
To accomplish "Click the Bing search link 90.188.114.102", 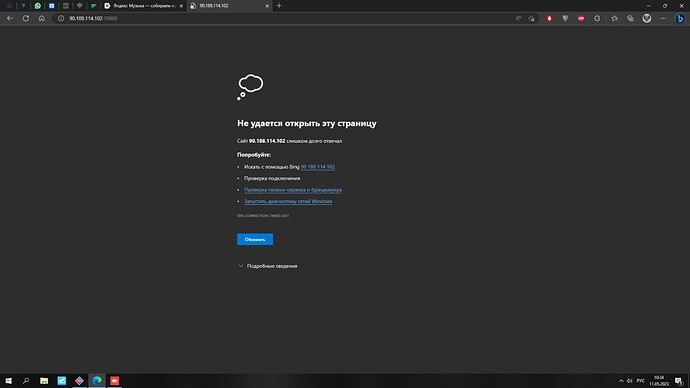I will tap(318, 167).
